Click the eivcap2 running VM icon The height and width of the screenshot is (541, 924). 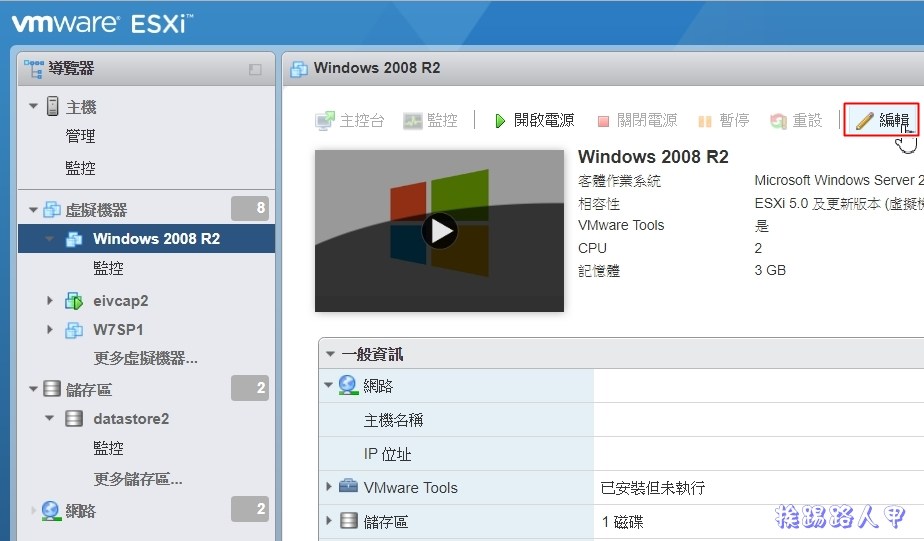[x=74, y=301]
